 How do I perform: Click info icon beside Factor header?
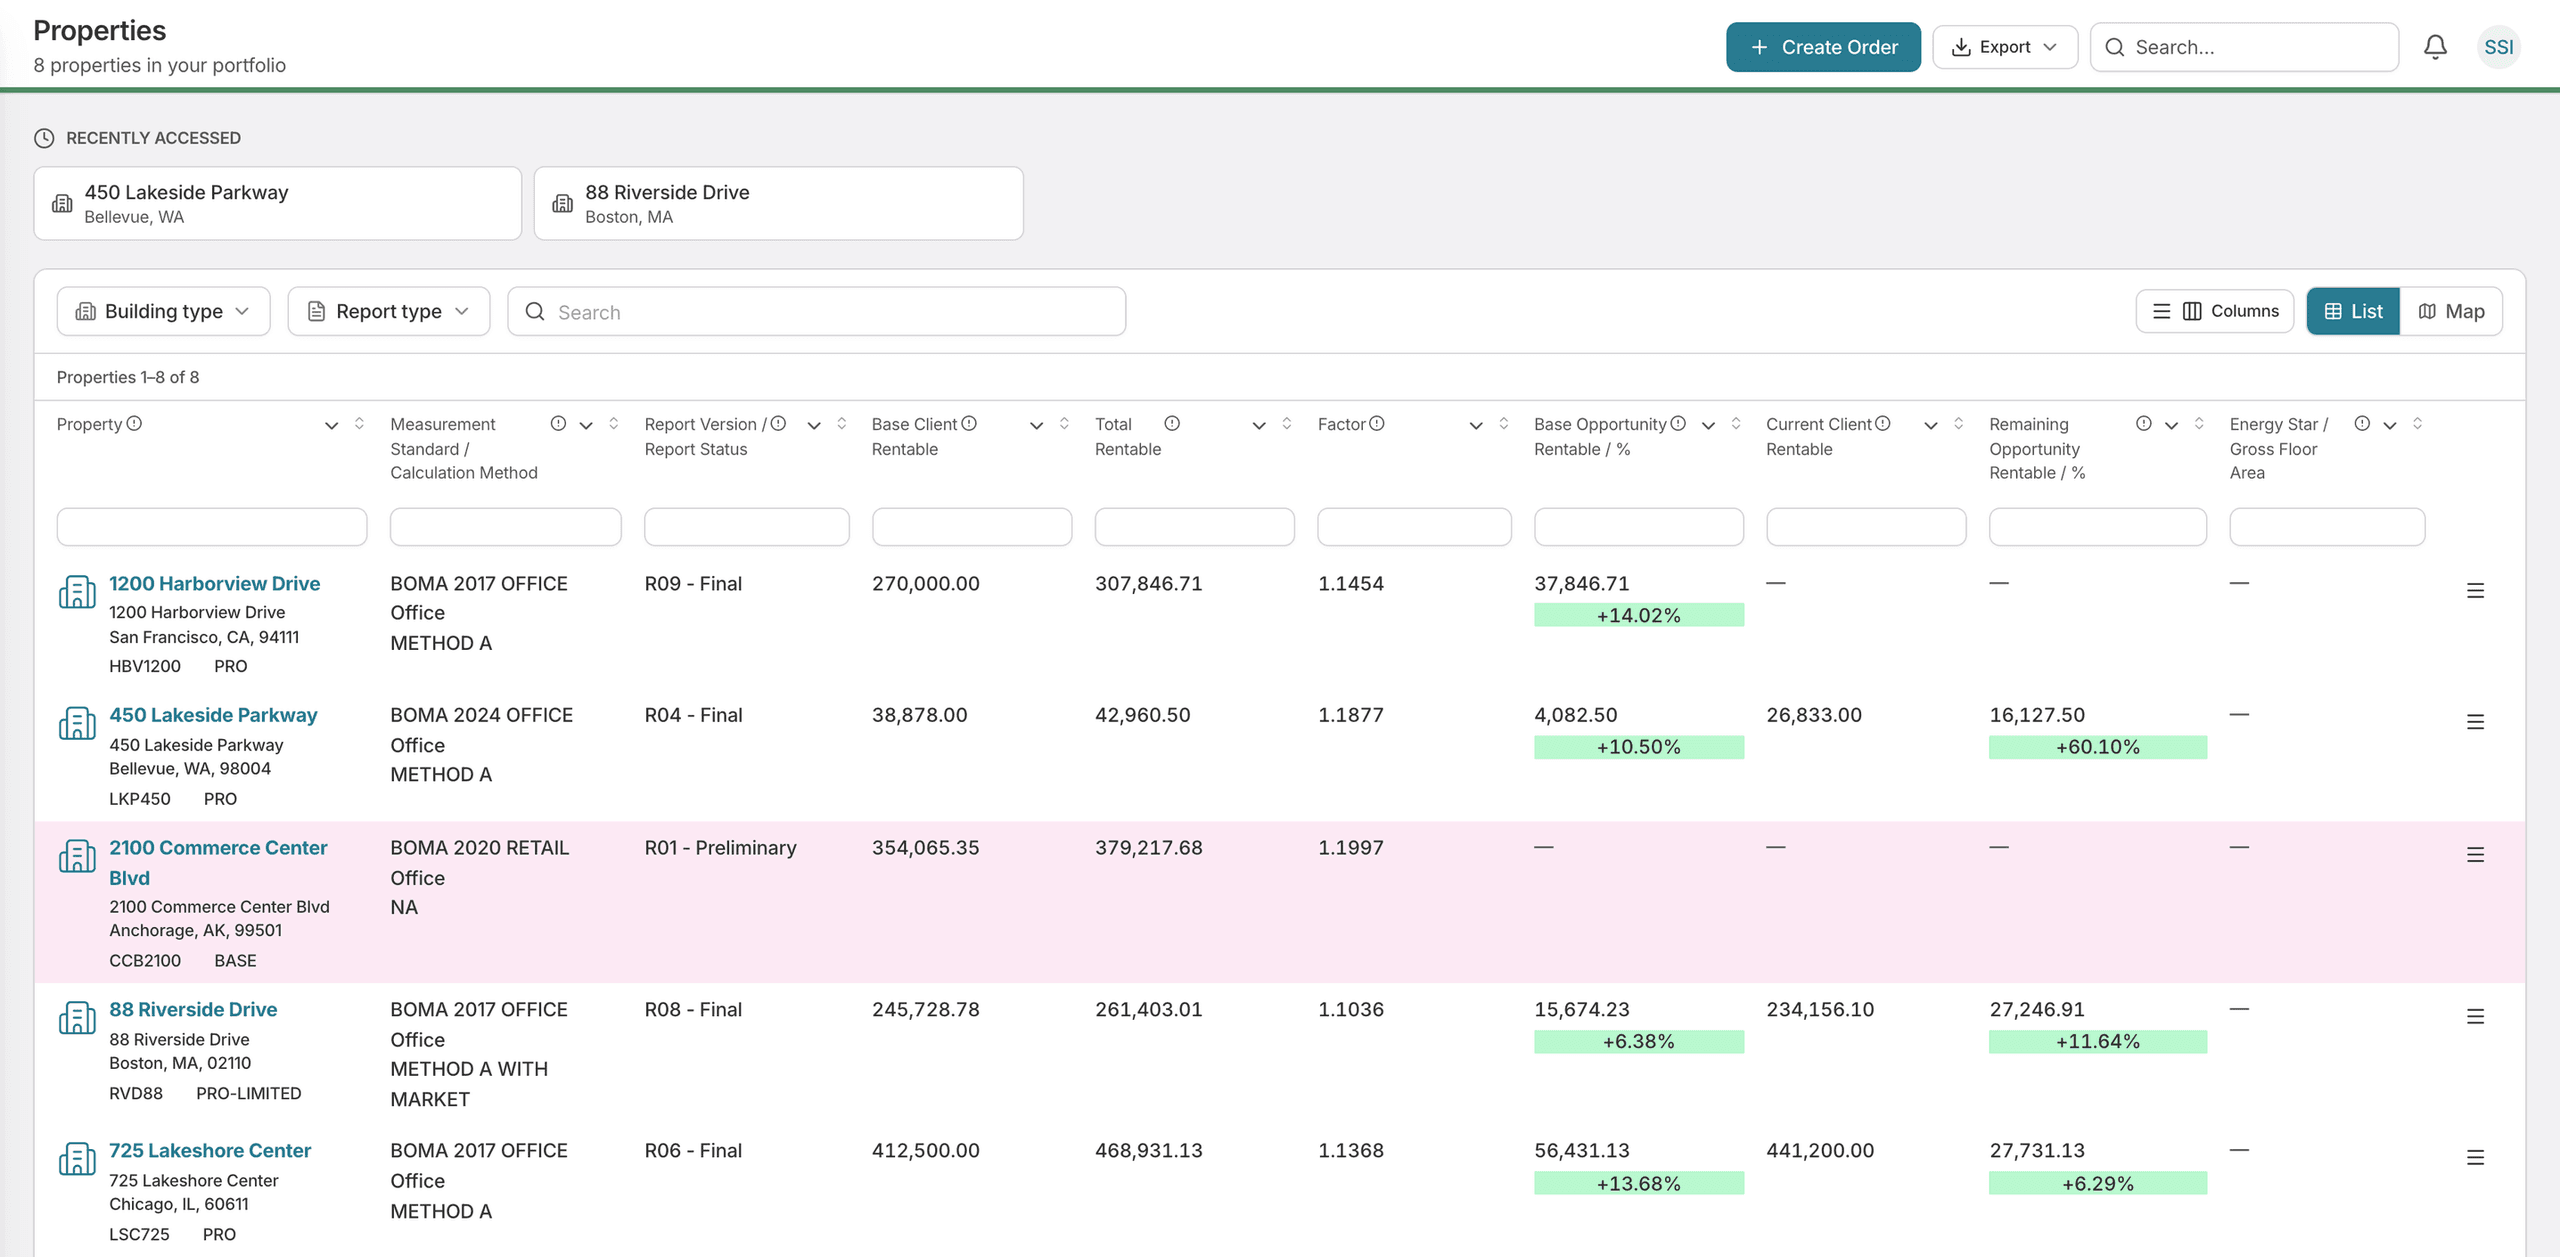click(x=1377, y=424)
